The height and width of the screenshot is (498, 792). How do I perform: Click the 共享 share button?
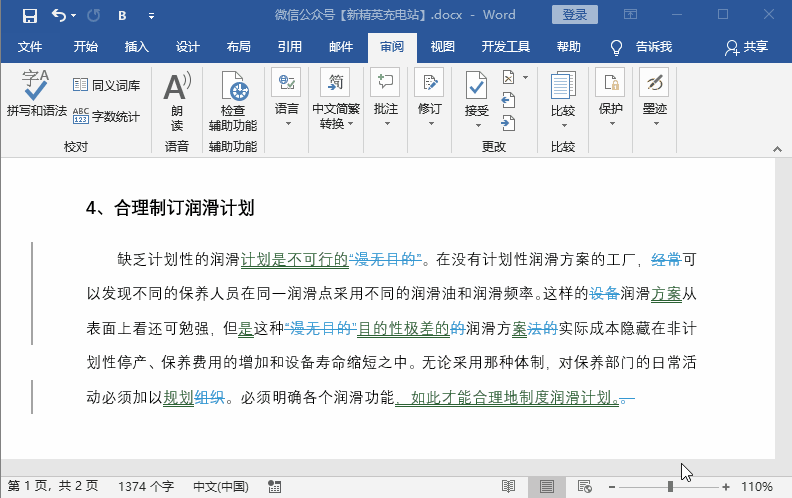click(747, 47)
